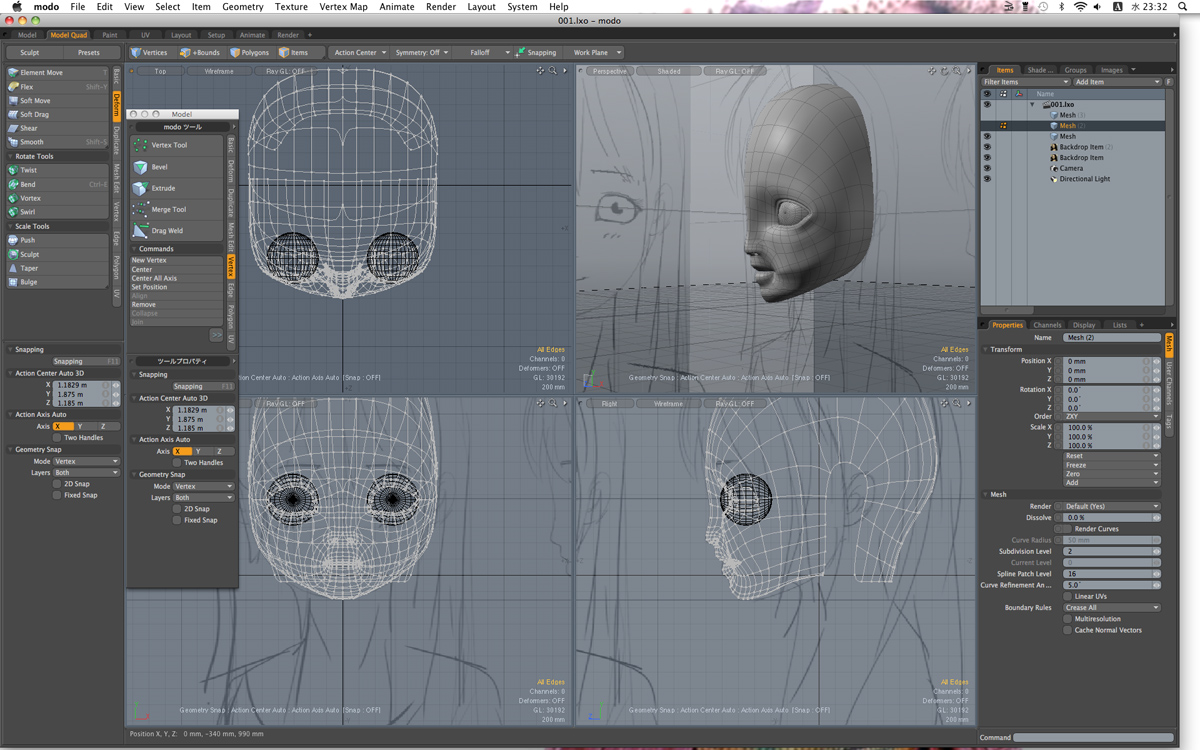1200x750 pixels.
Task: Click the Snapping toolbar button
Action: pyautogui.click(x=536, y=53)
